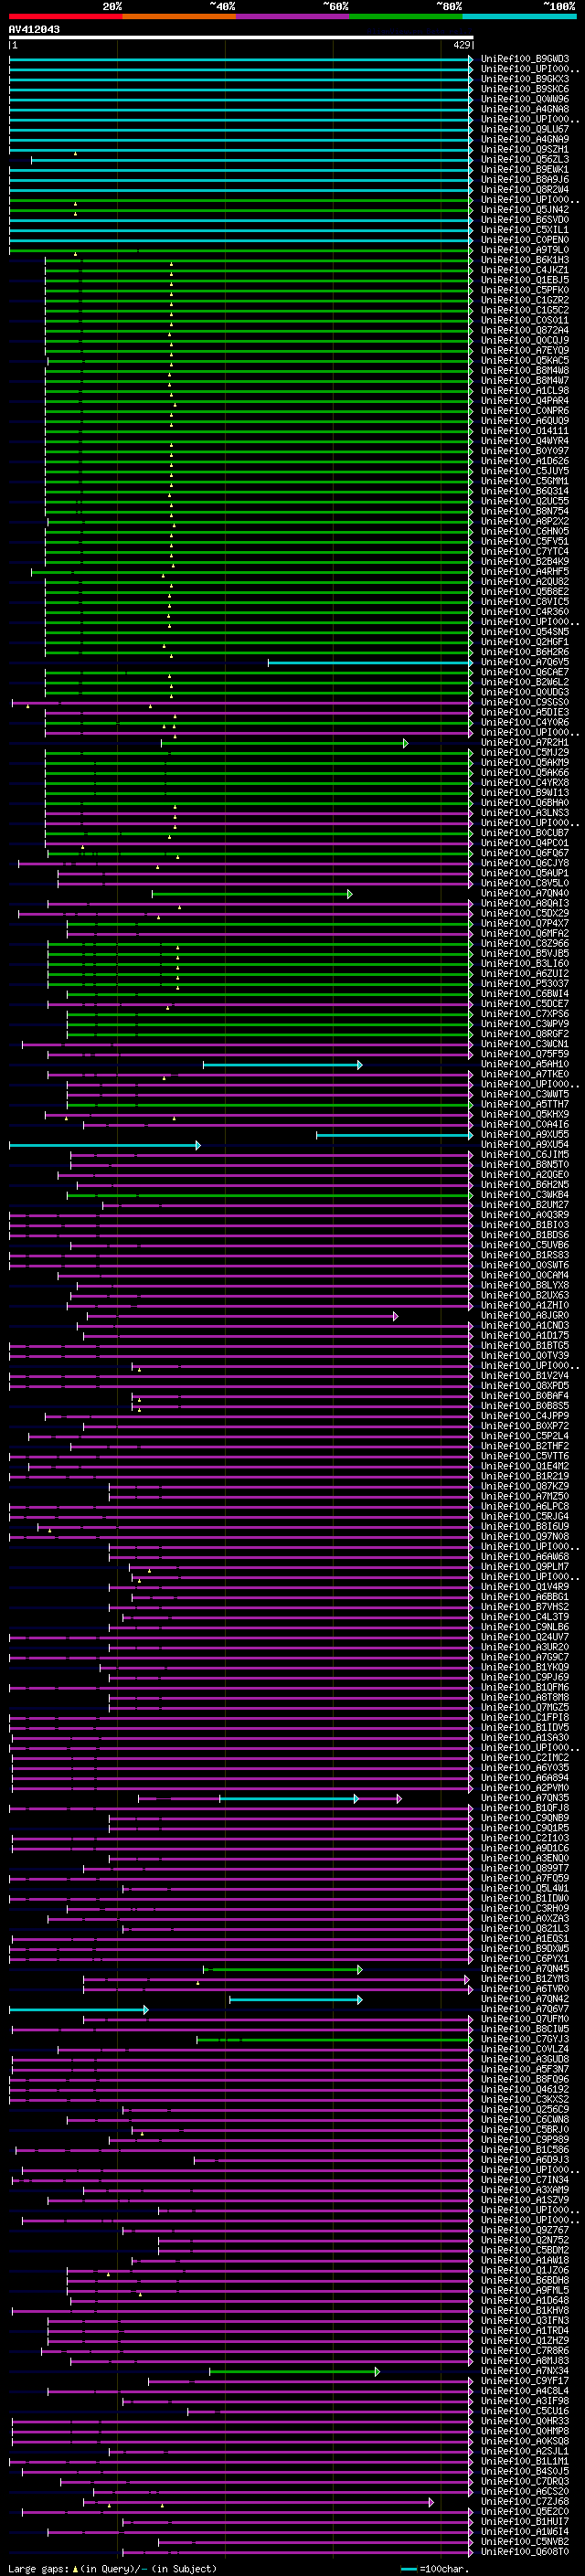Open the UniRef100_B6K1H3 hit label
The width and height of the screenshot is (585, 2576).
[x=525, y=260]
